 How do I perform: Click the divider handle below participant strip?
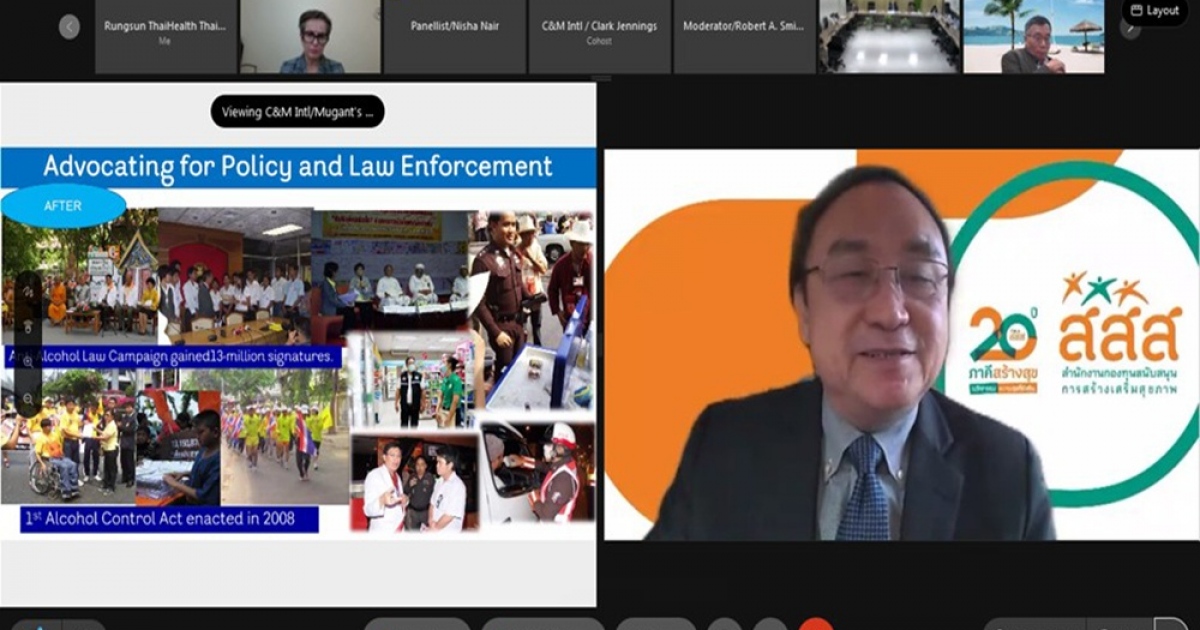(600, 78)
